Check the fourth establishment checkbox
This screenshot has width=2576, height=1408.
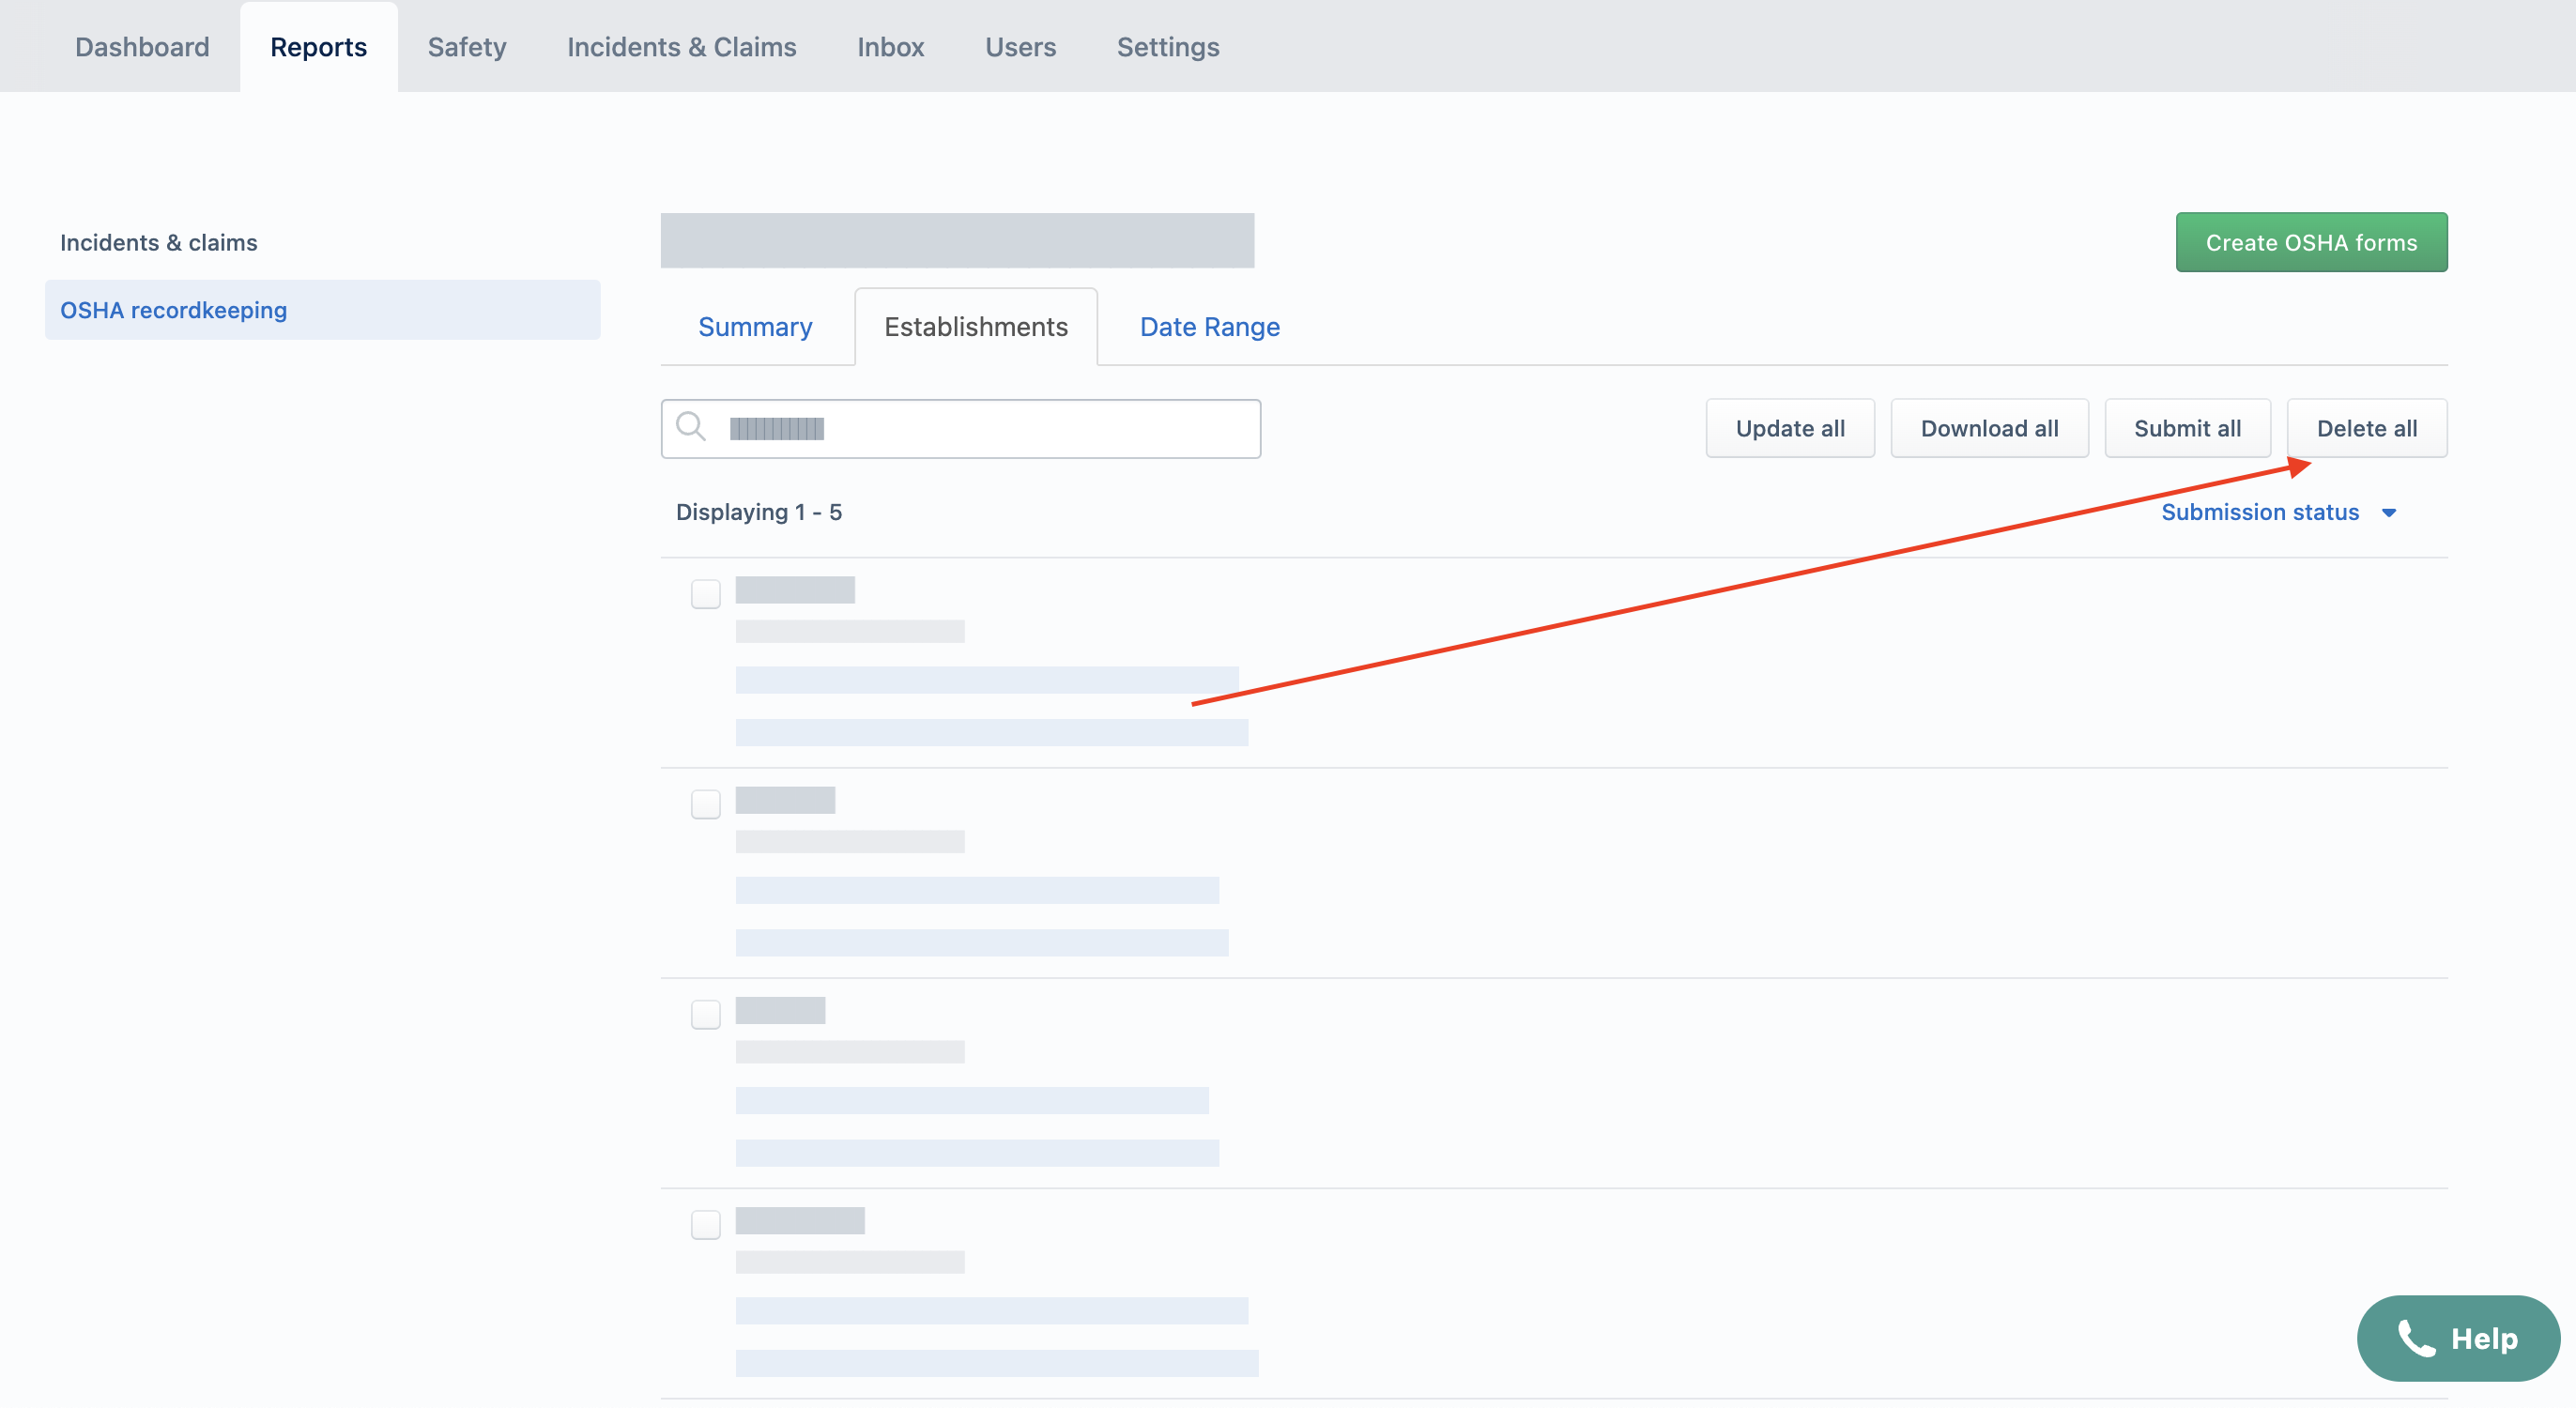pyautogui.click(x=706, y=1224)
